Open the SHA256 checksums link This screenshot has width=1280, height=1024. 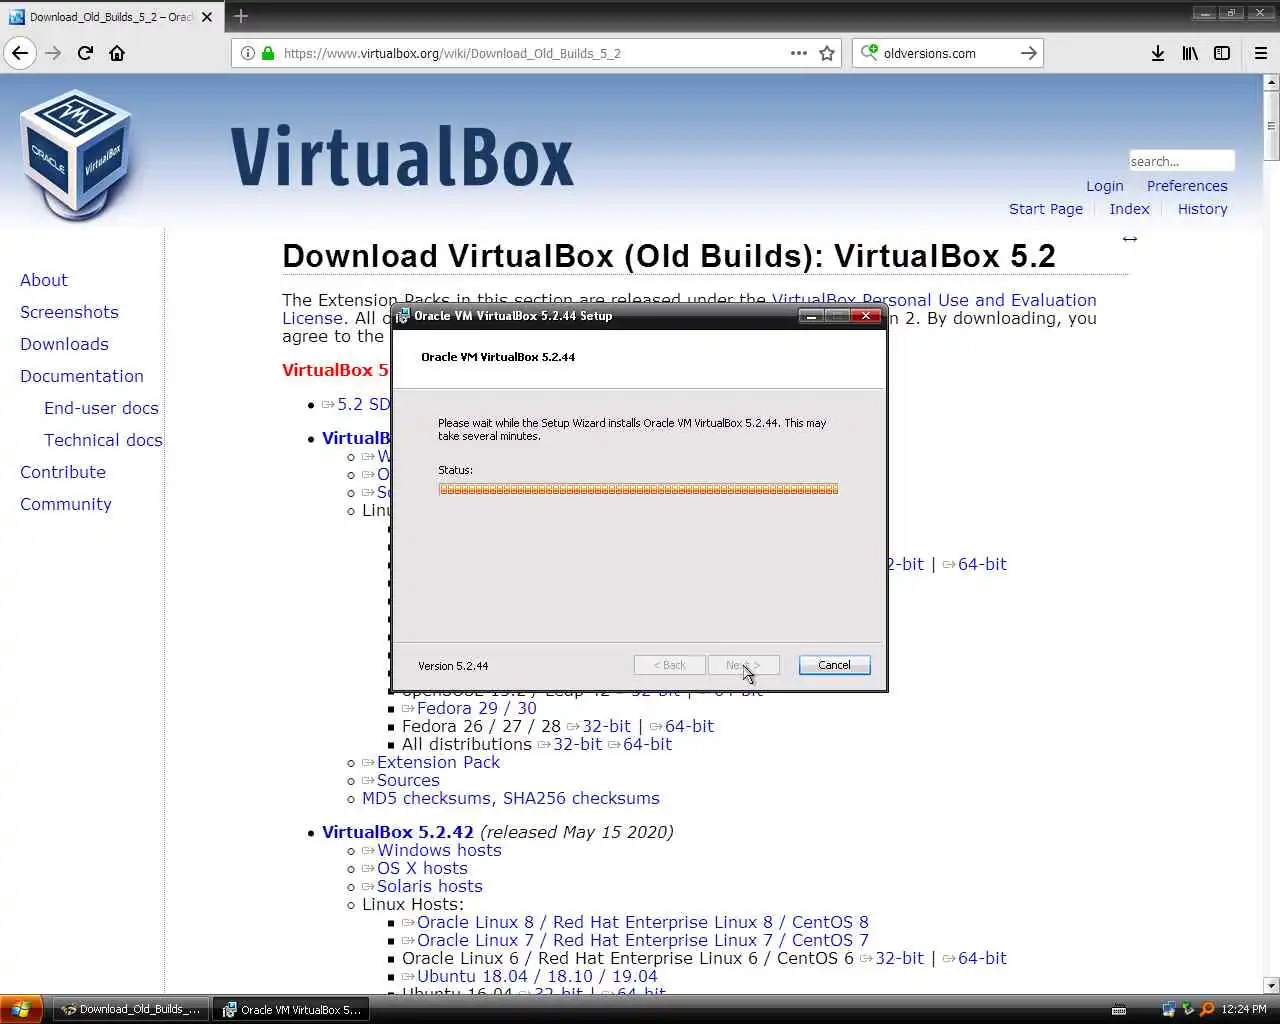coord(581,798)
